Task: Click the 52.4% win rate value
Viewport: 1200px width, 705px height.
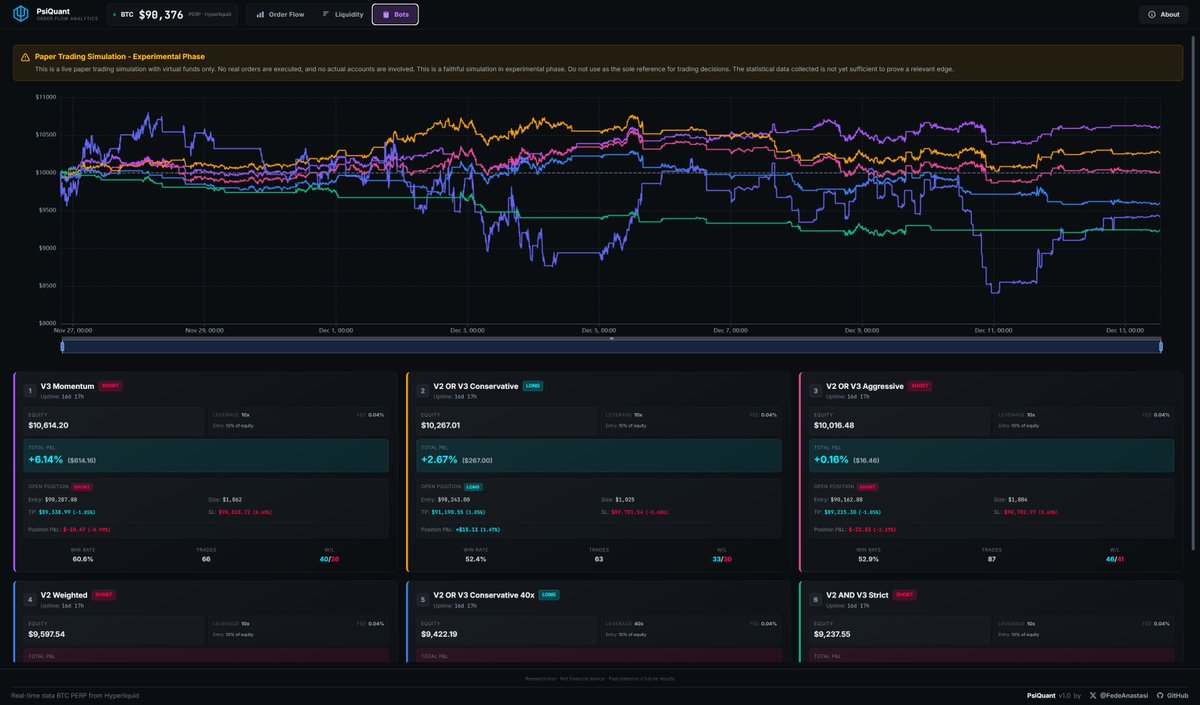Action: (476, 559)
